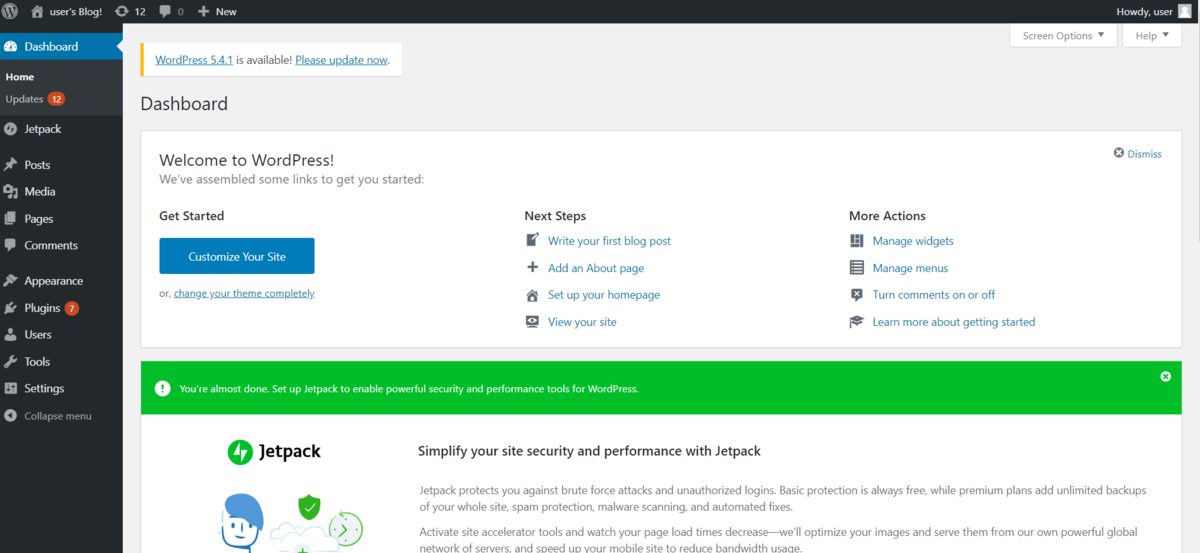Image resolution: width=1200 pixels, height=553 pixels.
Task: Click the Appearance brush icon
Action: pyautogui.click(x=11, y=281)
